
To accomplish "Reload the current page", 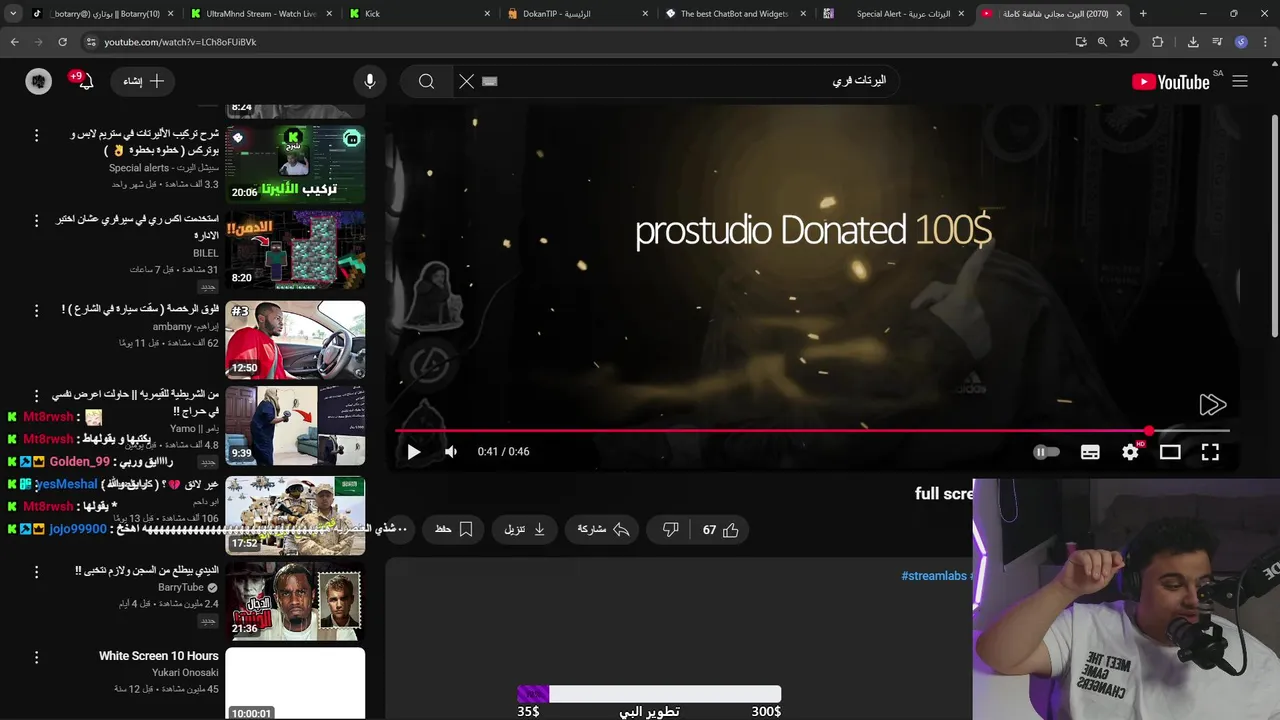I will tap(62, 42).
